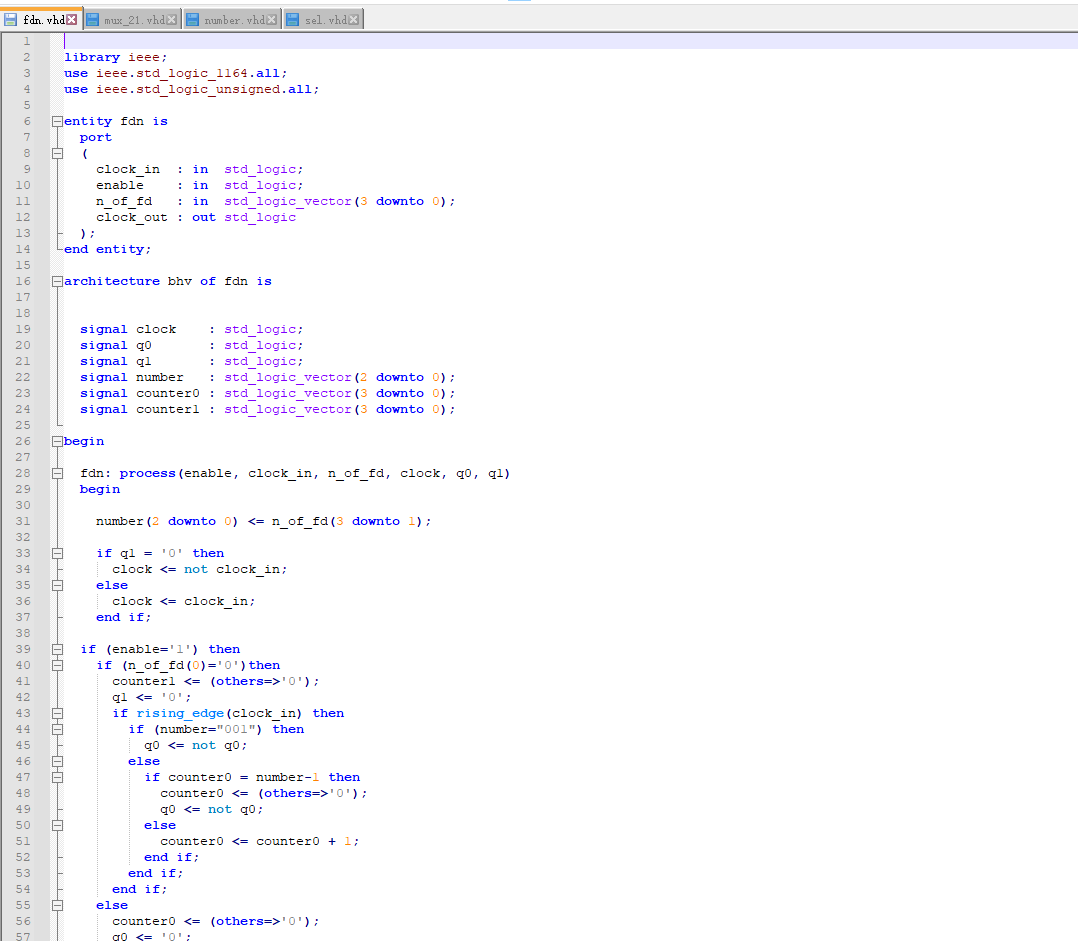The width and height of the screenshot is (1078, 941).
Task: Click 'clock <= not clock_in;' statement
Action: coord(199,569)
